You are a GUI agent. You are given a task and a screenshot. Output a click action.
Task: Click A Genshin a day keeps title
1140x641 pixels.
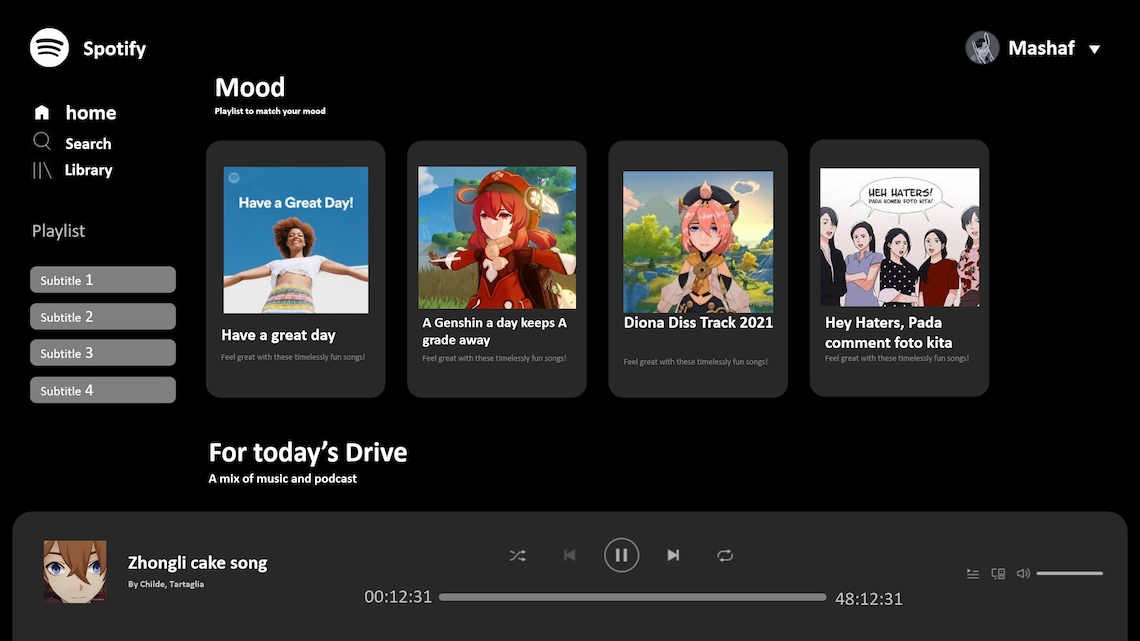tap(494, 331)
